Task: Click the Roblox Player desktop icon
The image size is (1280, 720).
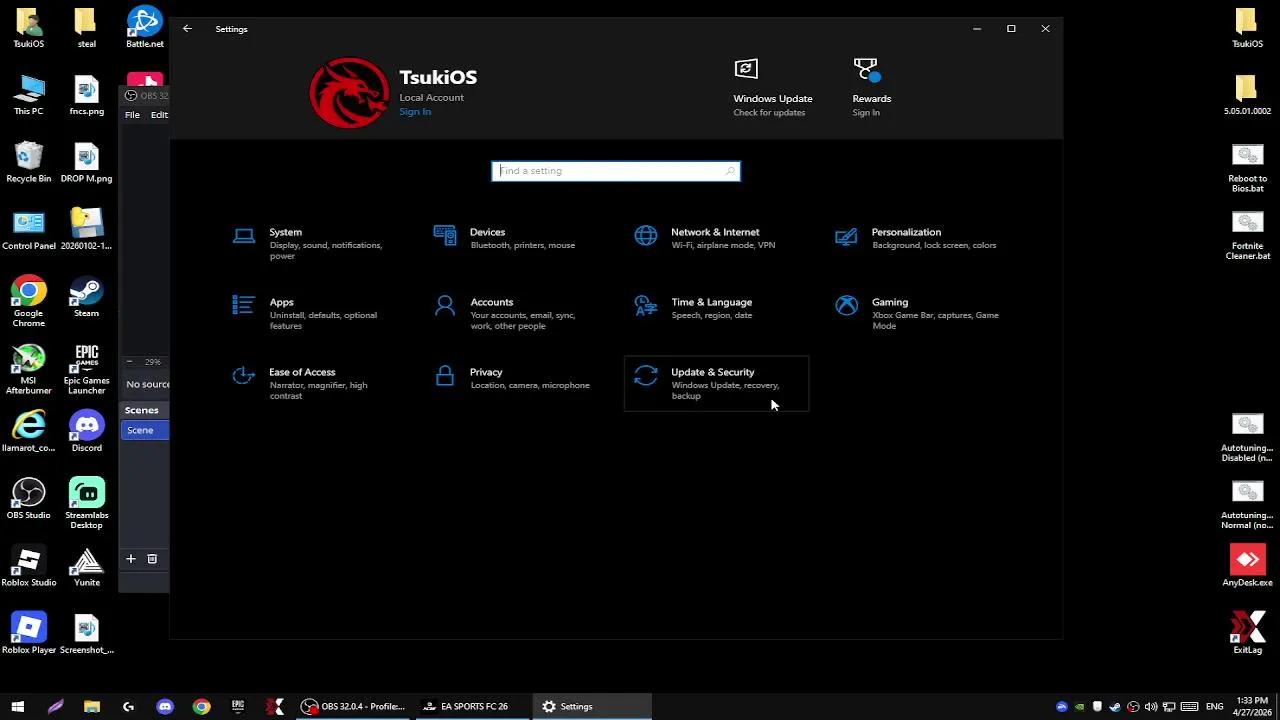Action: (28, 633)
